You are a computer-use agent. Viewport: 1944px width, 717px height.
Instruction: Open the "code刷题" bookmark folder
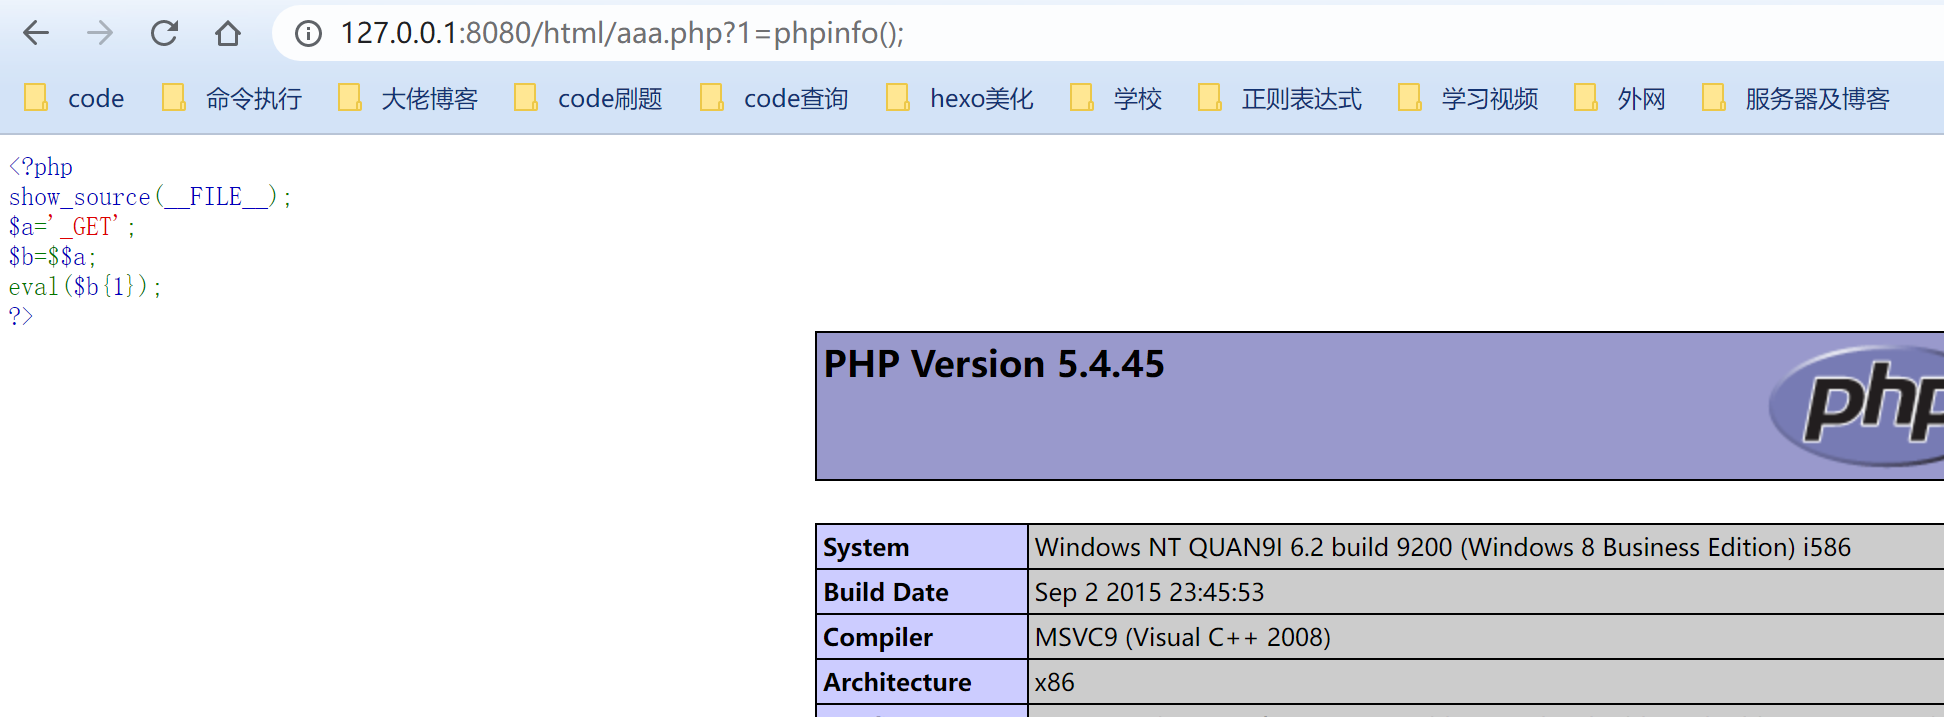point(588,98)
